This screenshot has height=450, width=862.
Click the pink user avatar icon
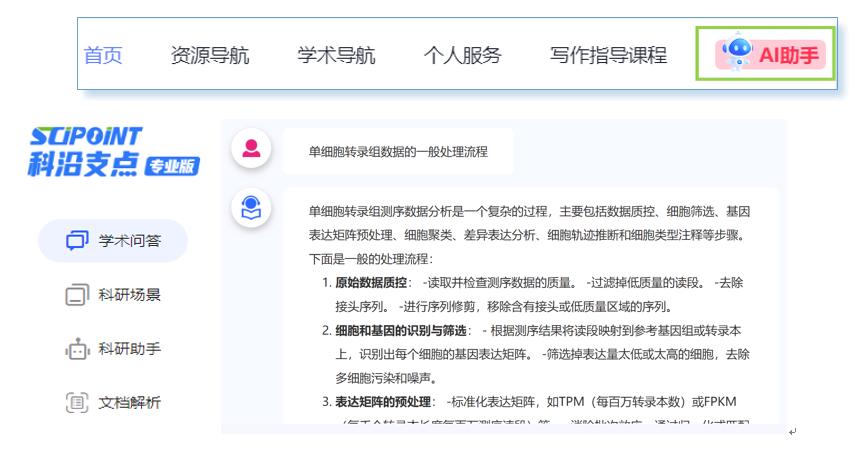tap(249, 149)
